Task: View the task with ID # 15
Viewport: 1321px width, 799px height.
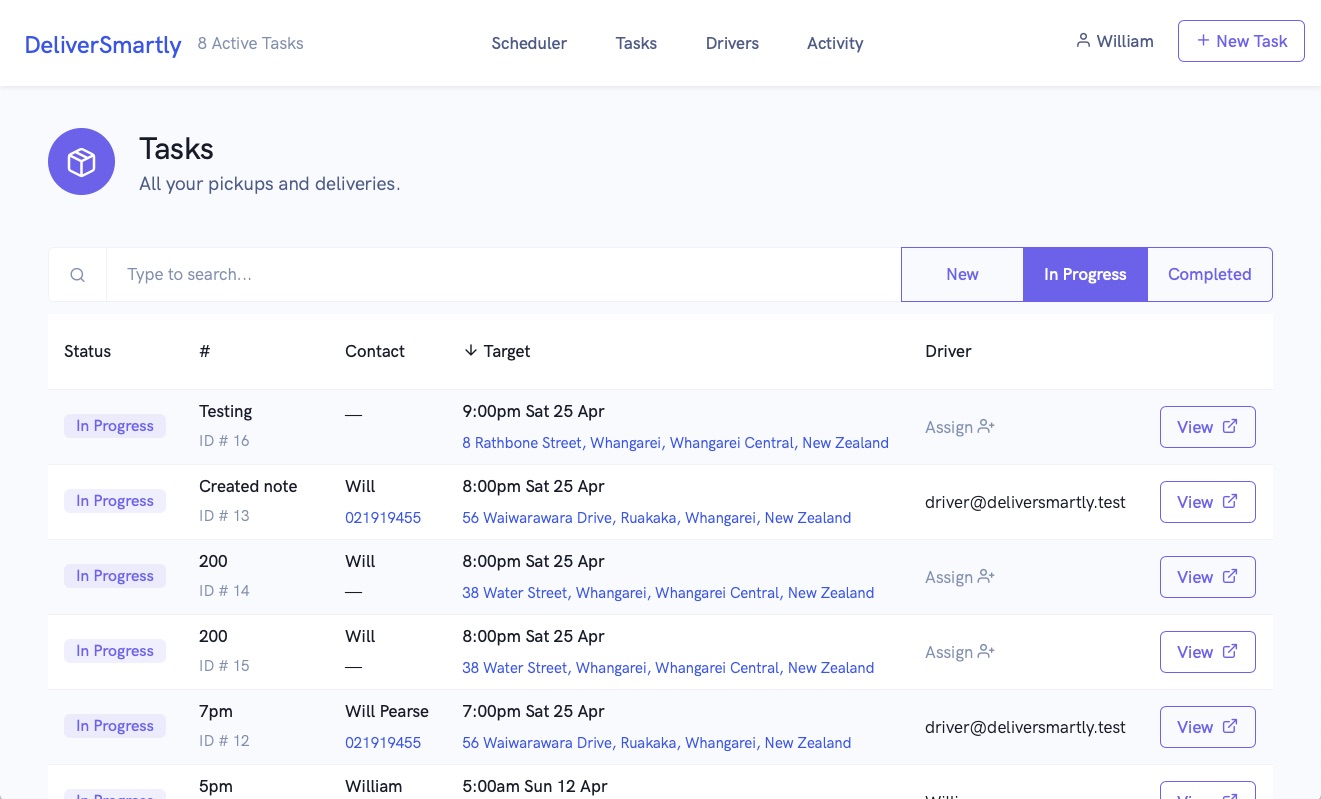Action: 1207,652
